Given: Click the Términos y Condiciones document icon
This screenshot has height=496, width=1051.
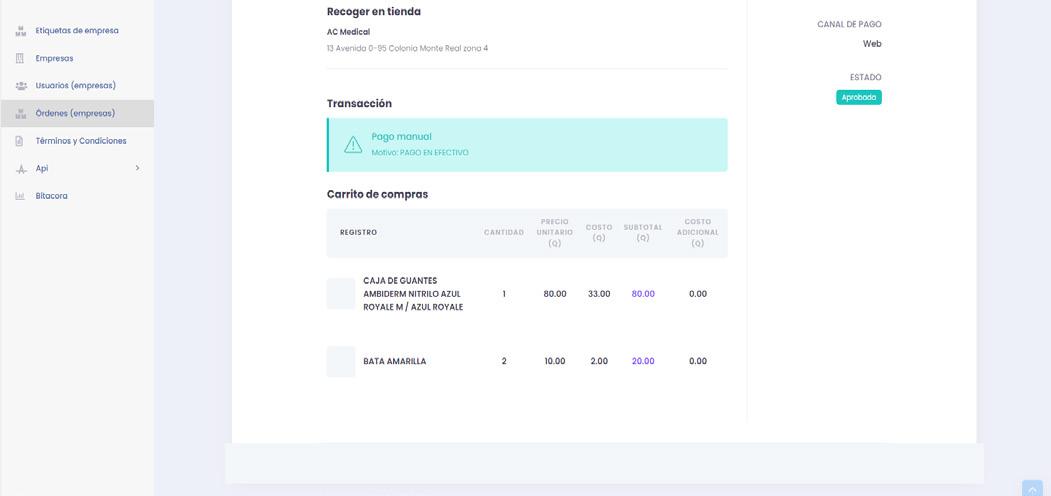Looking at the screenshot, I should (x=19, y=141).
